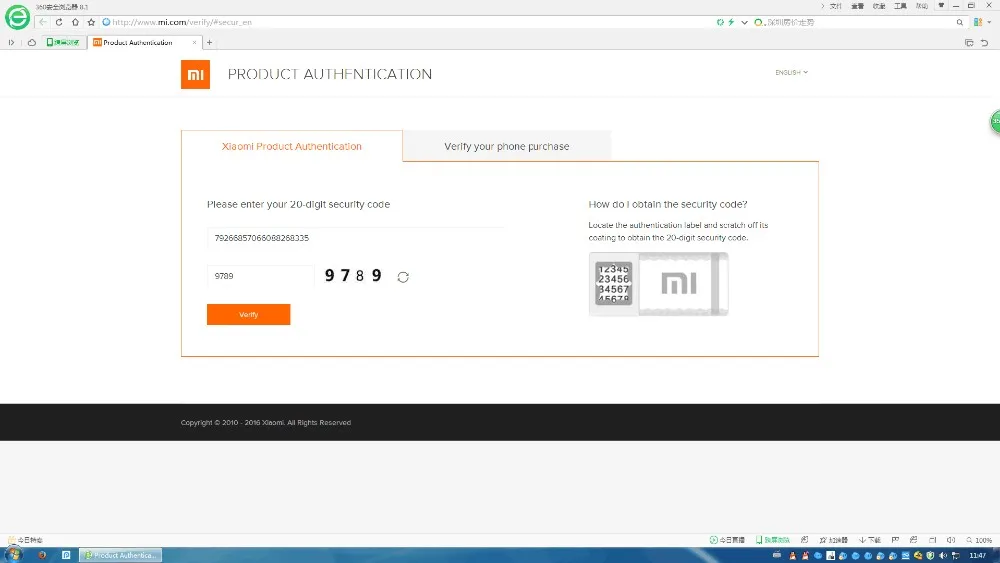Open a new tab with plus button
1000x563 pixels.
pos(209,43)
